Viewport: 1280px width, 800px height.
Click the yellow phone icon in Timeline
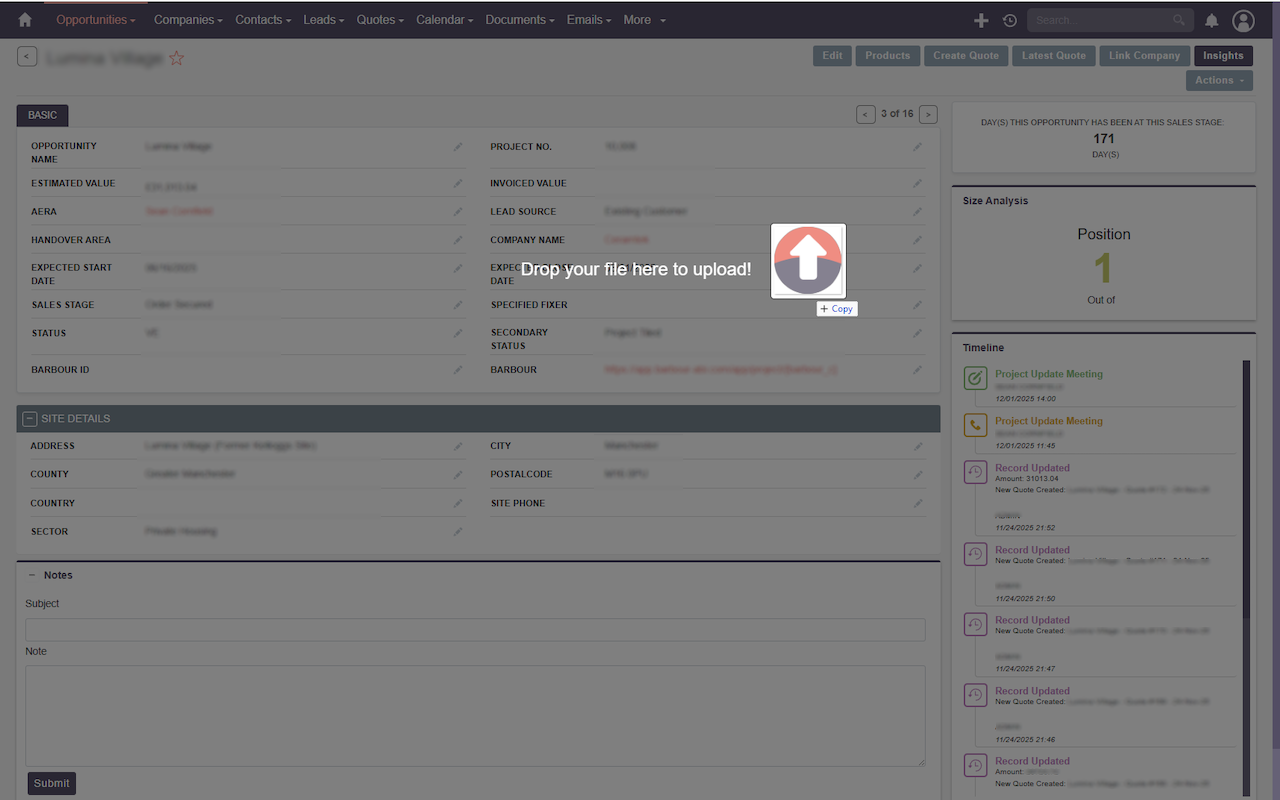pos(975,425)
